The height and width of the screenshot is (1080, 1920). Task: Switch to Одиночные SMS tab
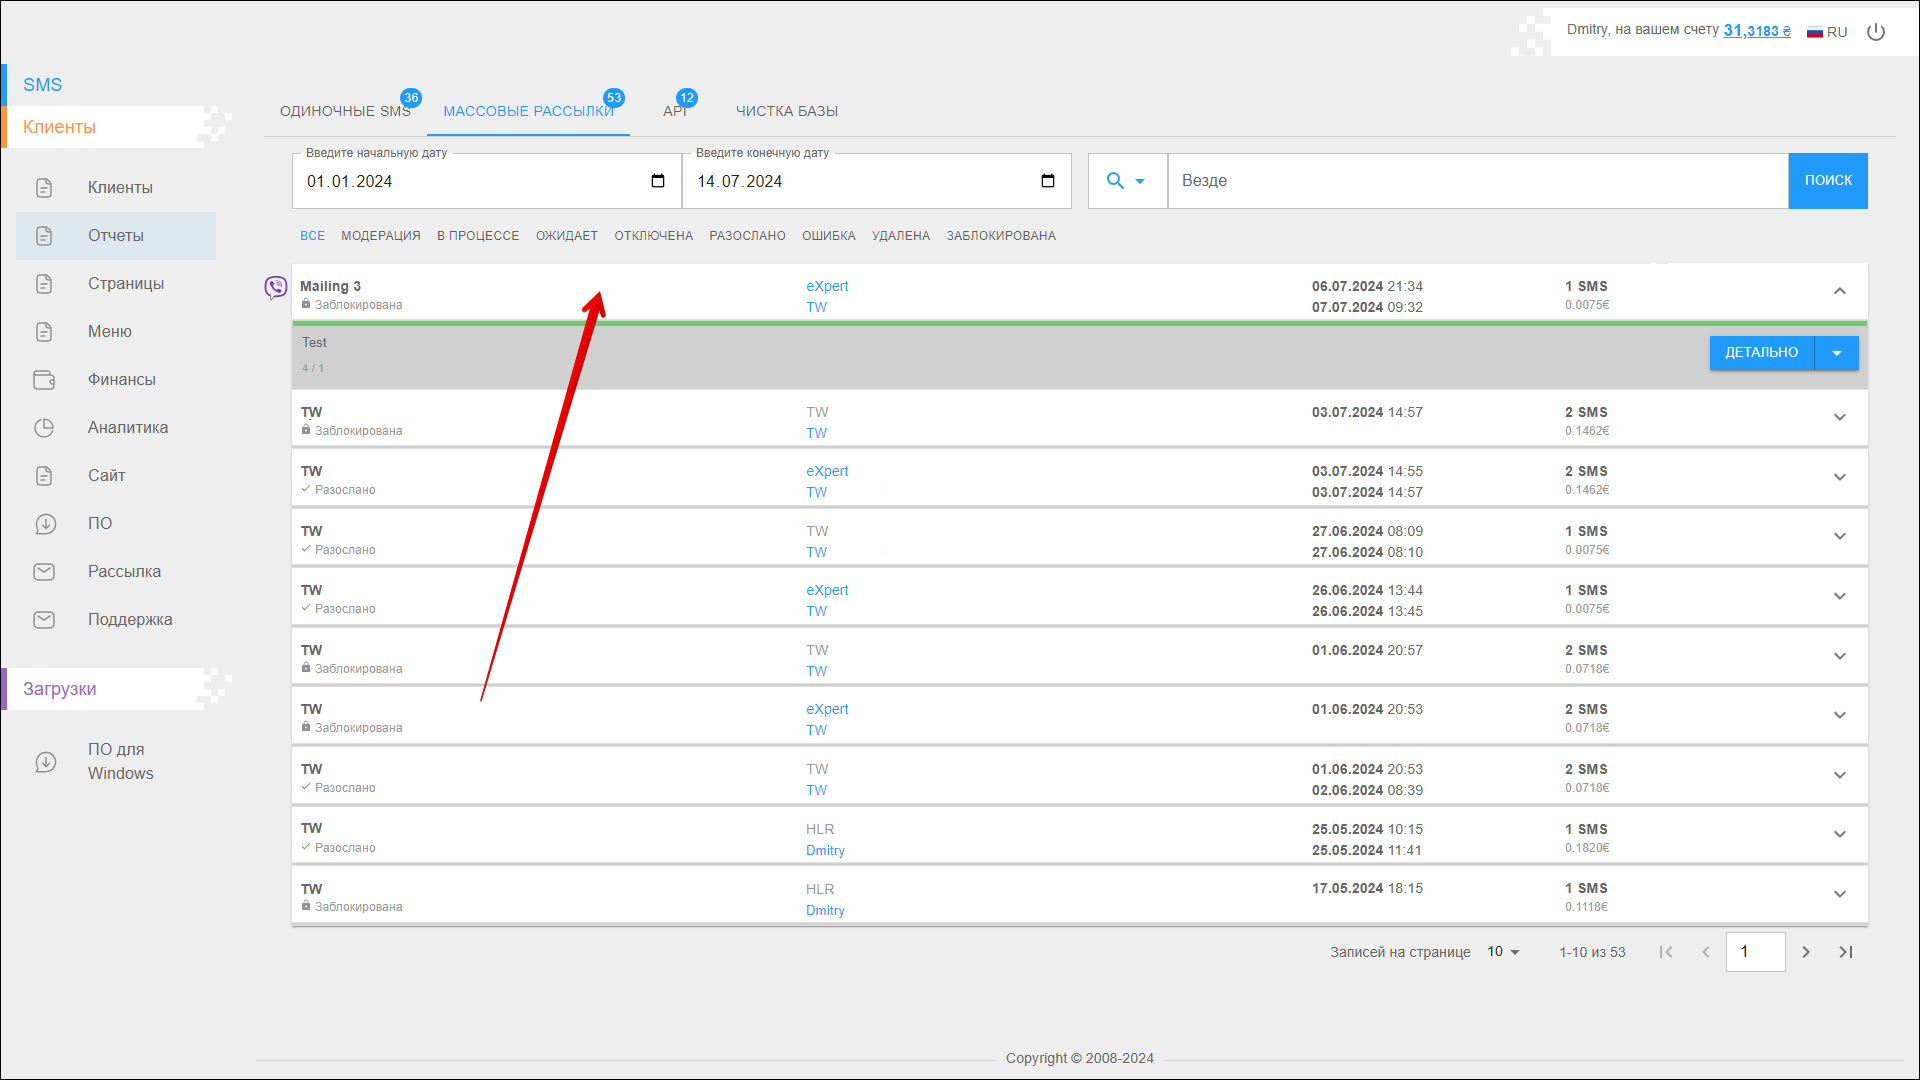345,111
